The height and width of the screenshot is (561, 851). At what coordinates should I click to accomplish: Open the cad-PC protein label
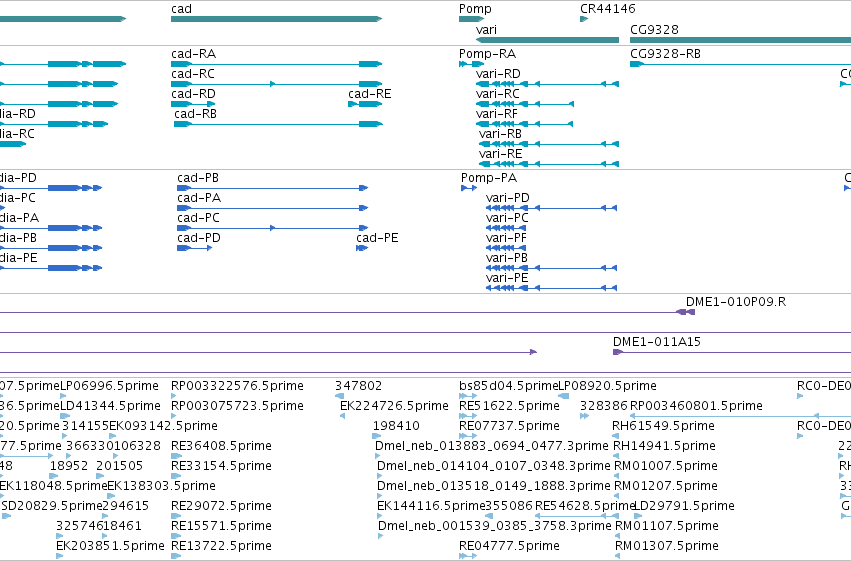pos(198,218)
